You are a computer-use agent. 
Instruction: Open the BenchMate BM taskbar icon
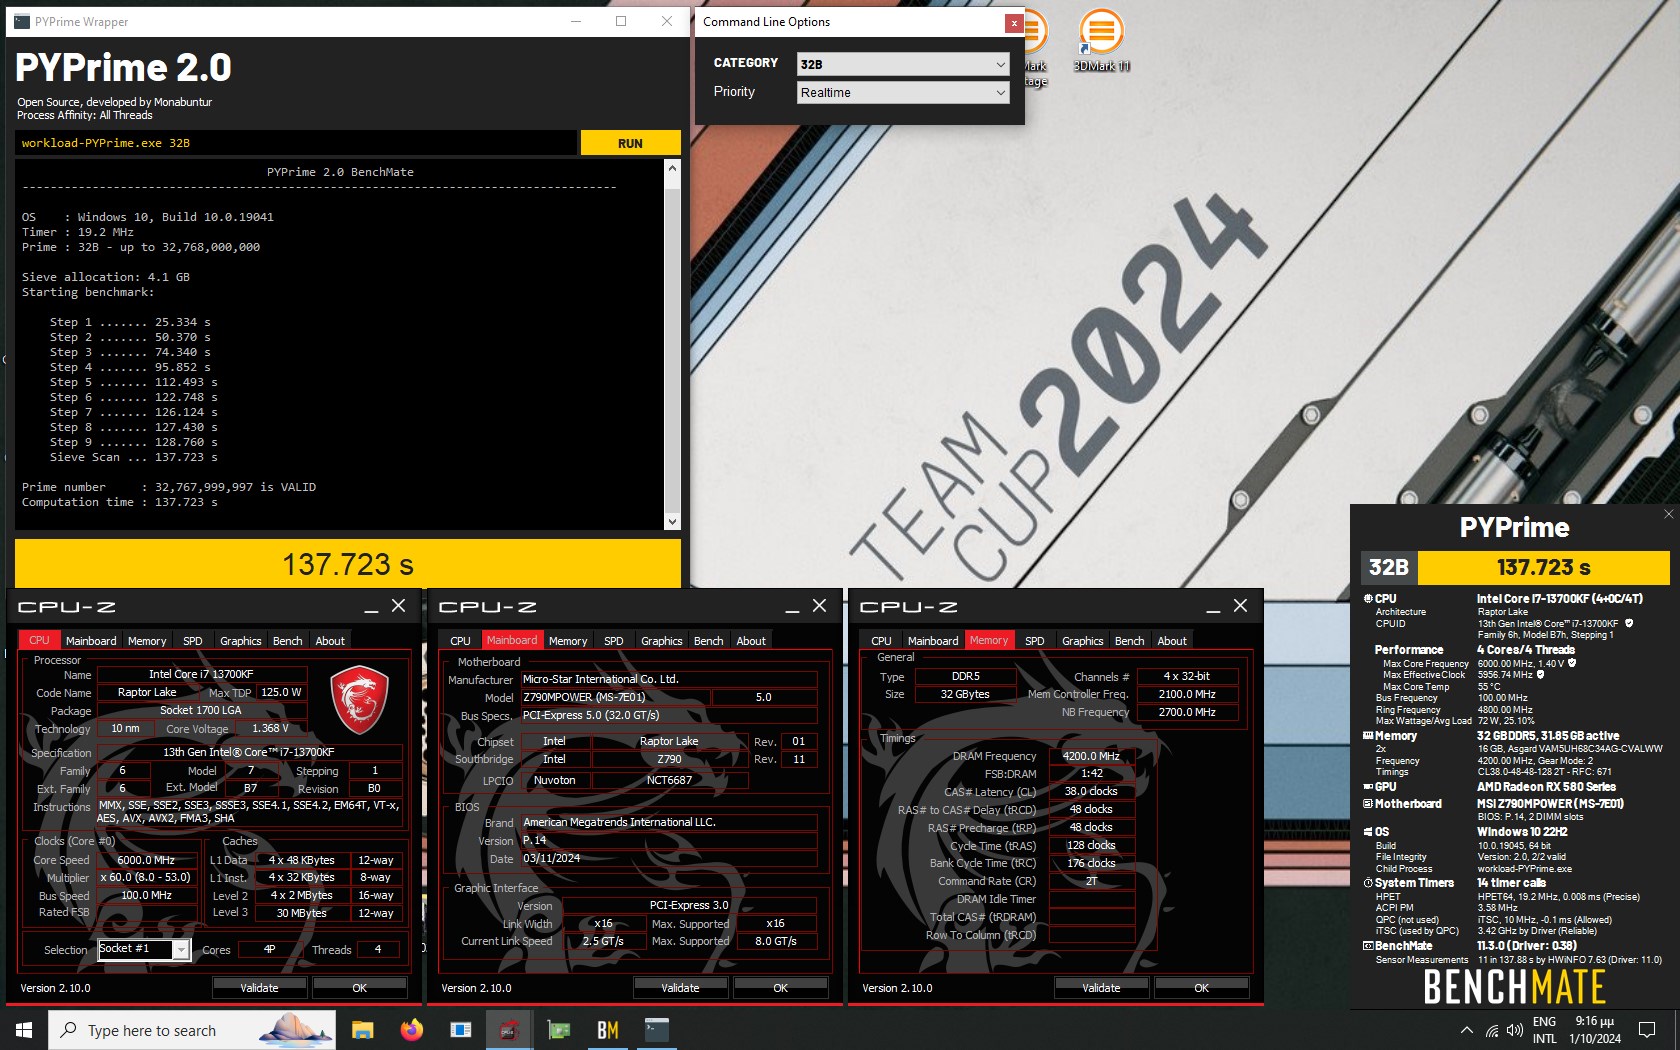click(607, 1030)
